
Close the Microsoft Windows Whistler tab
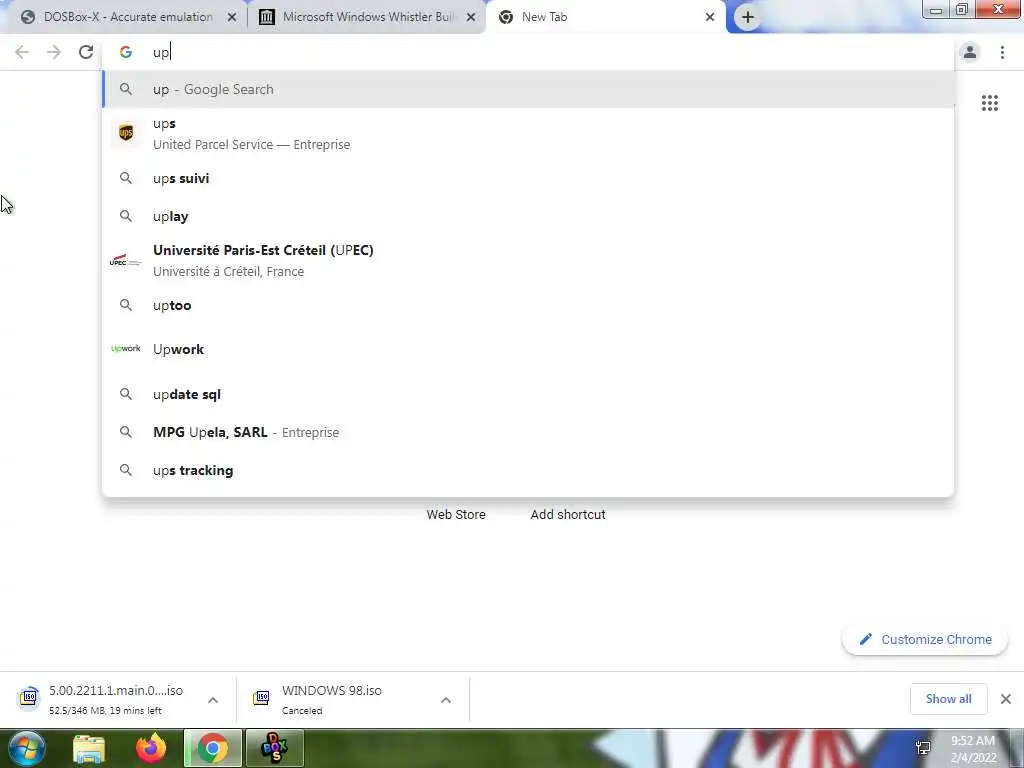point(471,18)
